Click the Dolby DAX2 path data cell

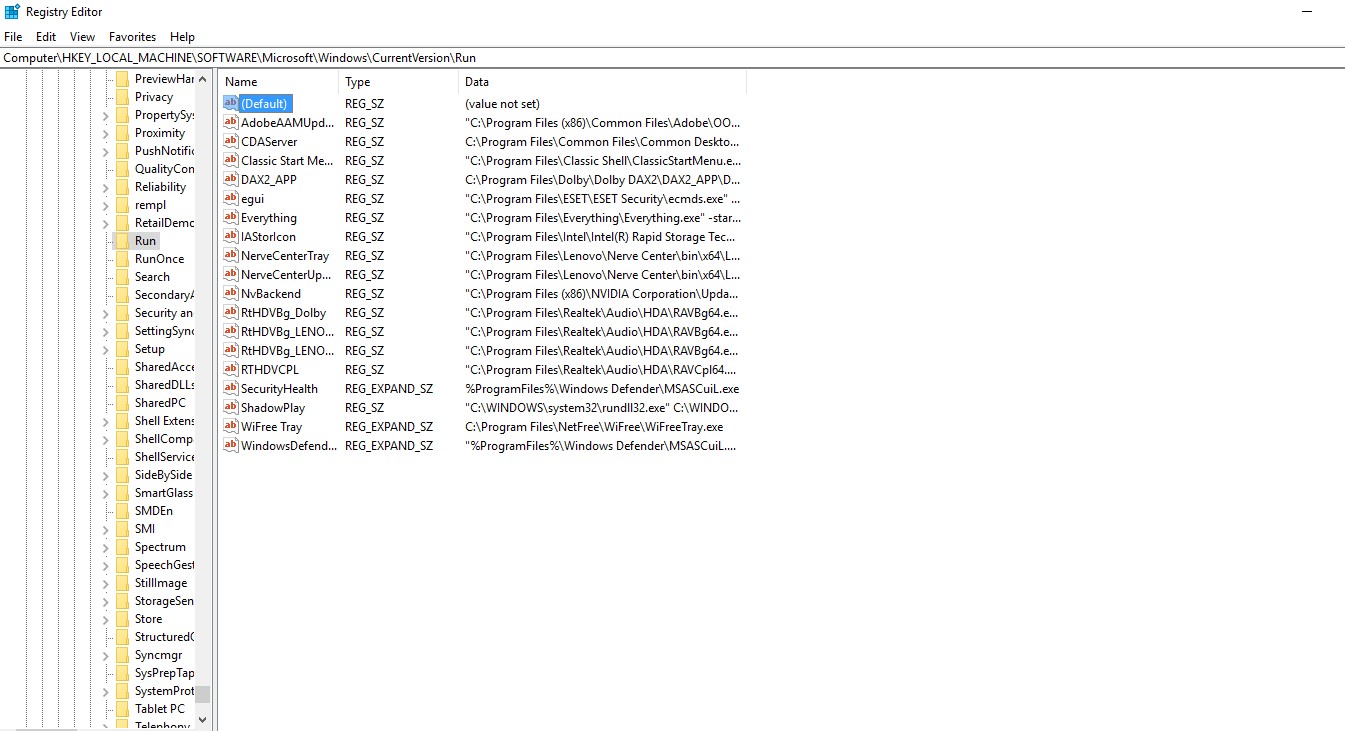[x=602, y=179]
